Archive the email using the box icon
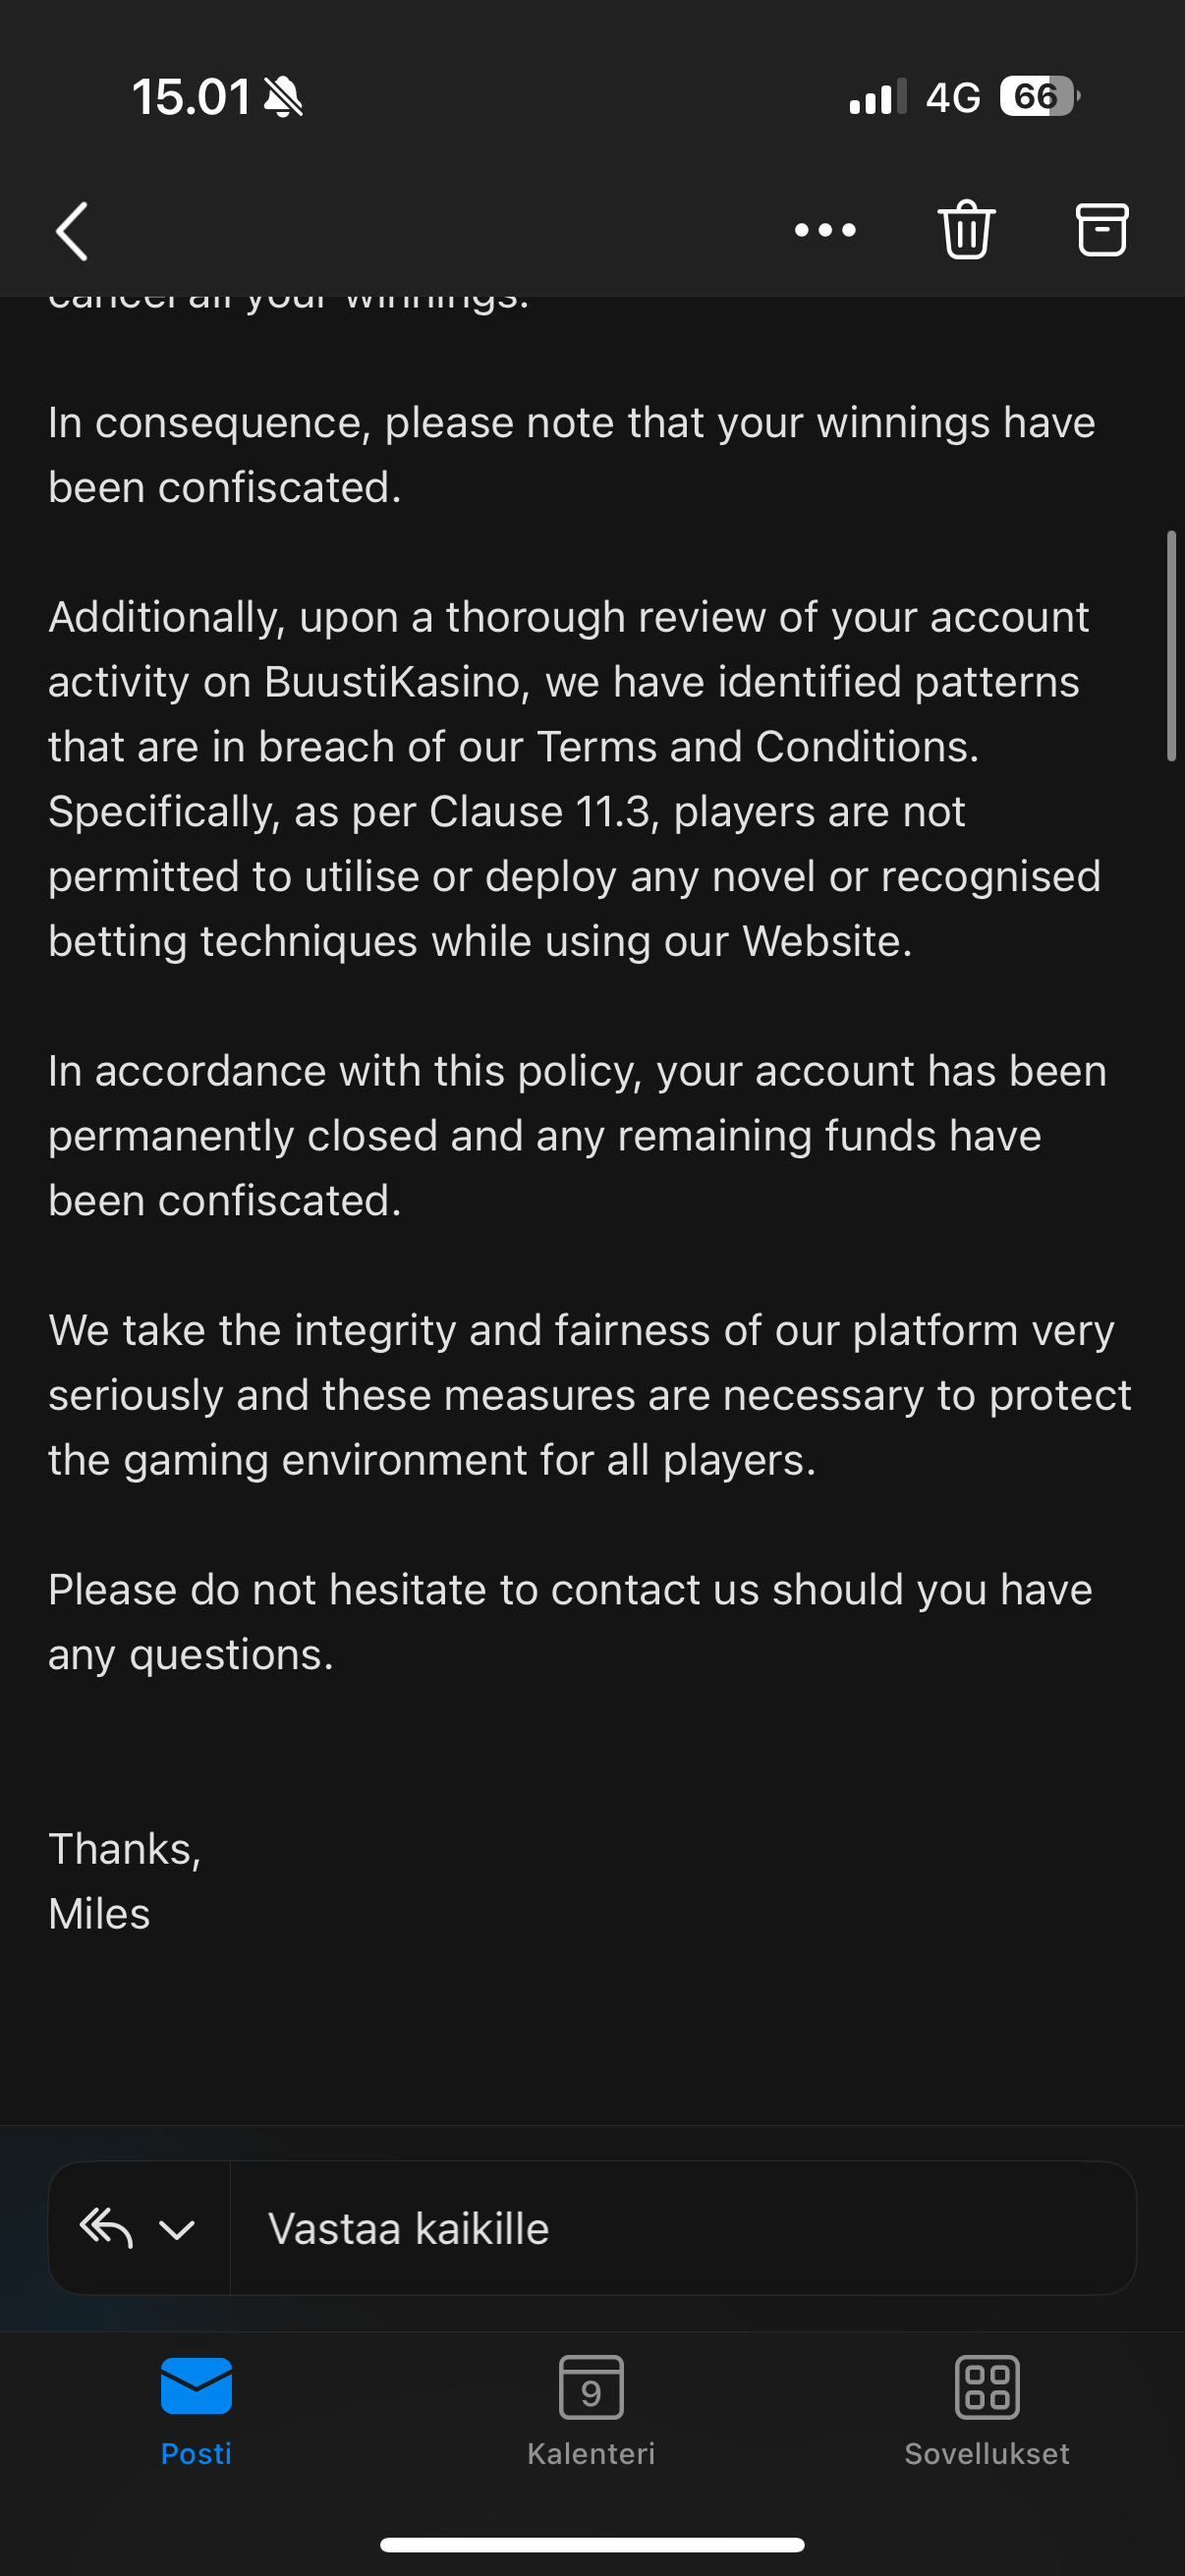The image size is (1185, 2576). [x=1101, y=230]
